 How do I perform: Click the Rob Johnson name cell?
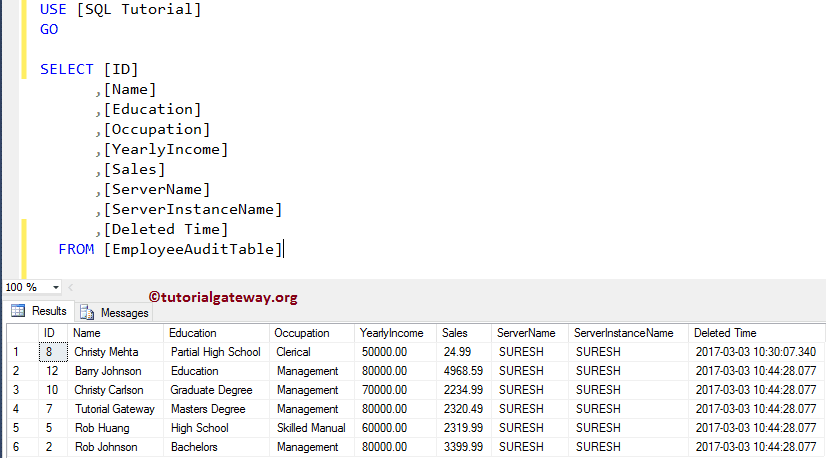tap(115, 447)
